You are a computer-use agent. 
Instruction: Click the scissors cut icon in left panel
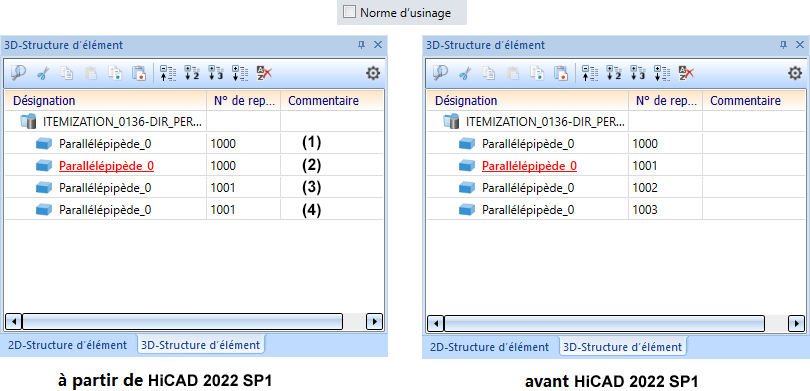pyautogui.click(x=42, y=73)
